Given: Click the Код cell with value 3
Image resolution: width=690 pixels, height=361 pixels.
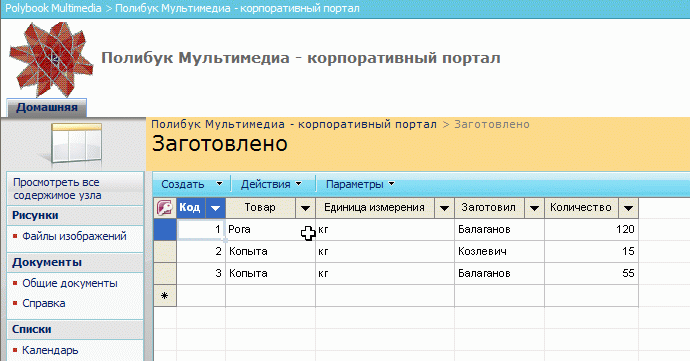Looking at the screenshot, I should tap(201, 273).
